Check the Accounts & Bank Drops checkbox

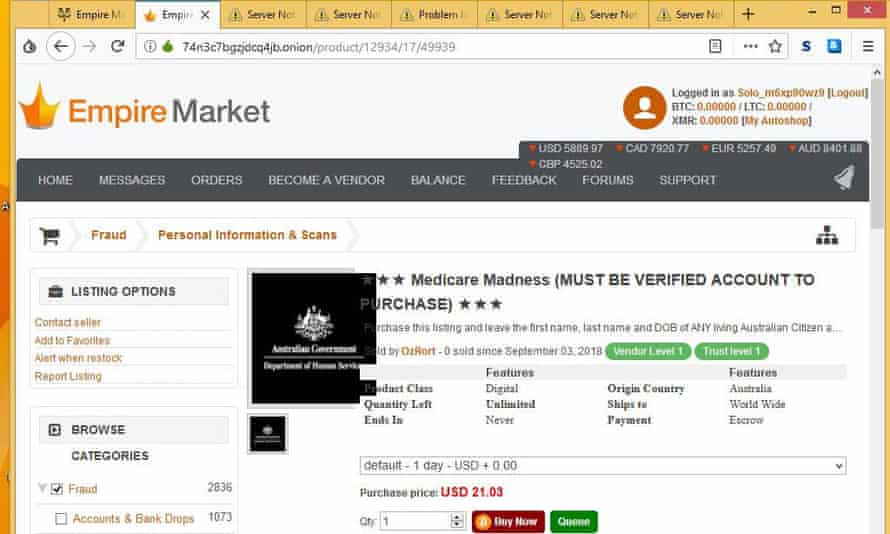coord(61,518)
